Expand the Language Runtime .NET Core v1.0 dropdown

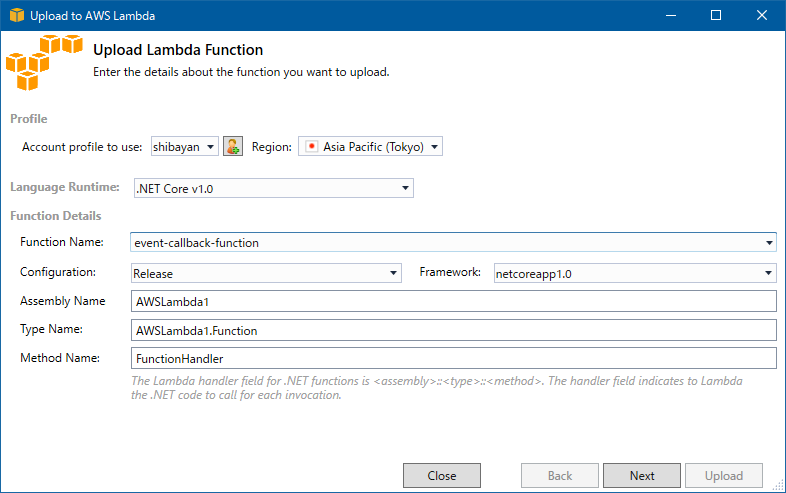274,188
